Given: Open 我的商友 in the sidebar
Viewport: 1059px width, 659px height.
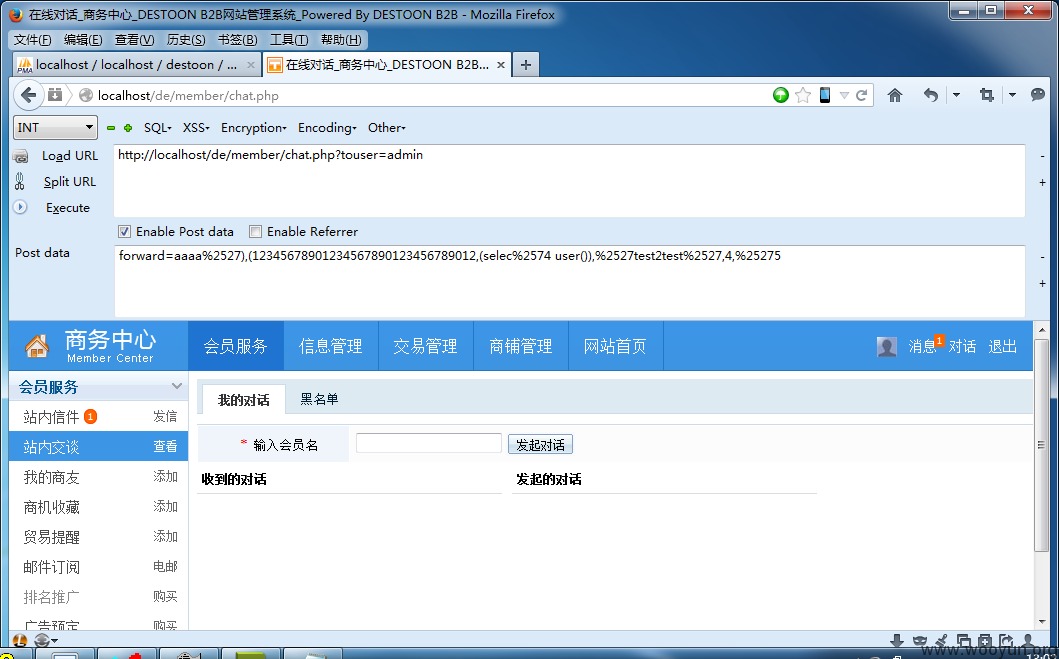Looking at the screenshot, I should [x=51, y=477].
